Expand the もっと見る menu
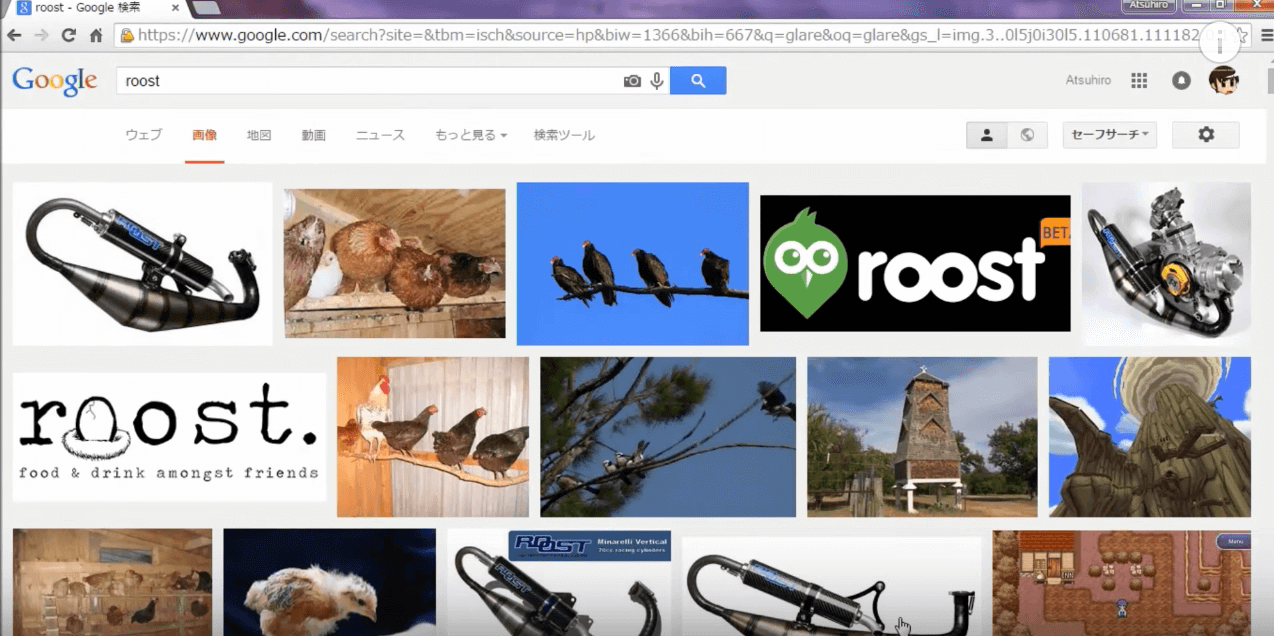This screenshot has height=636, width=1274. pos(470,135)
